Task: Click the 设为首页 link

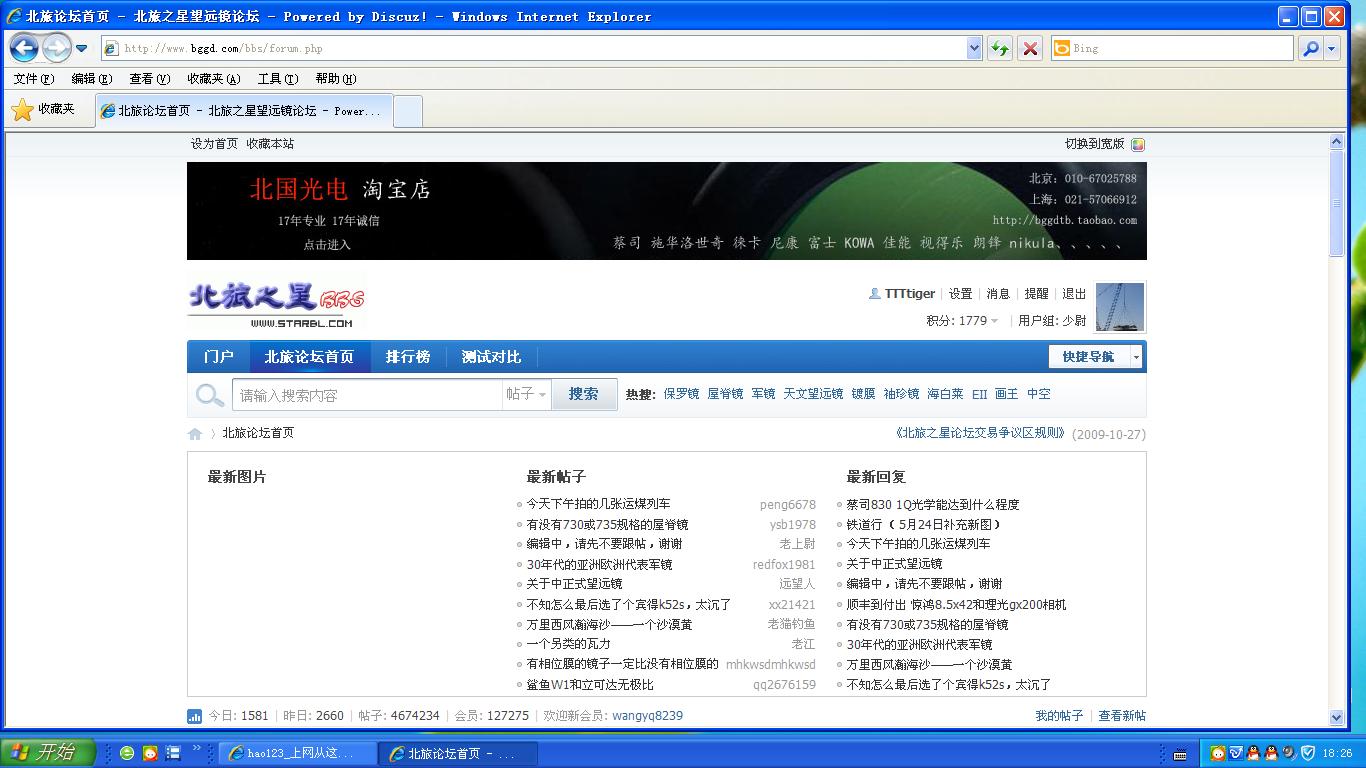Action: 215,144
